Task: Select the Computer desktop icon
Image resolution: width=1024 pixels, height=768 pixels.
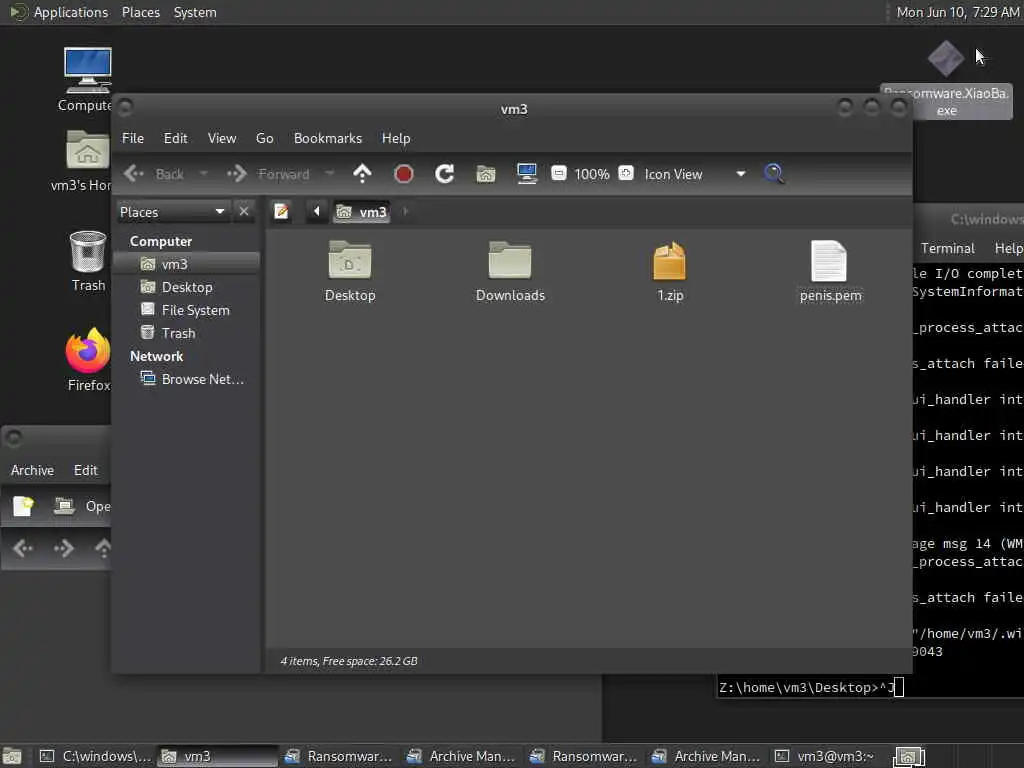Action: point(87,80)
